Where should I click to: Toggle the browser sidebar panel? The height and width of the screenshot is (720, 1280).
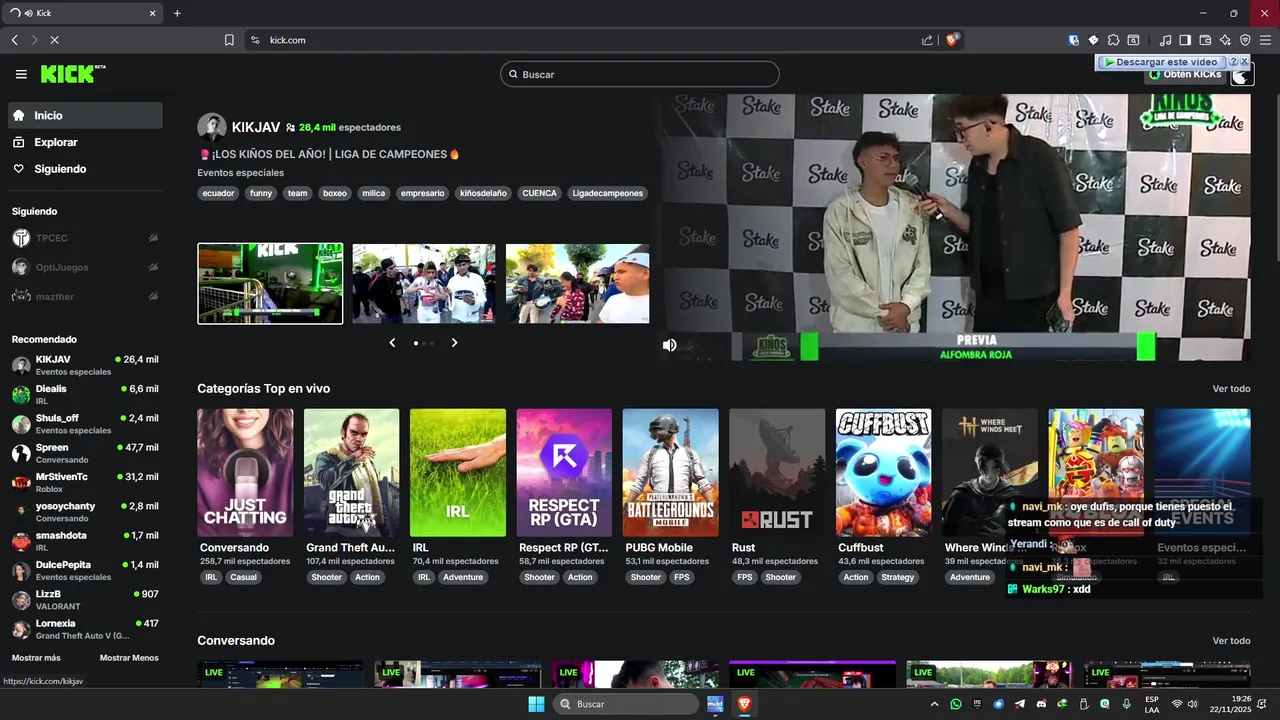click(1185, 40)
